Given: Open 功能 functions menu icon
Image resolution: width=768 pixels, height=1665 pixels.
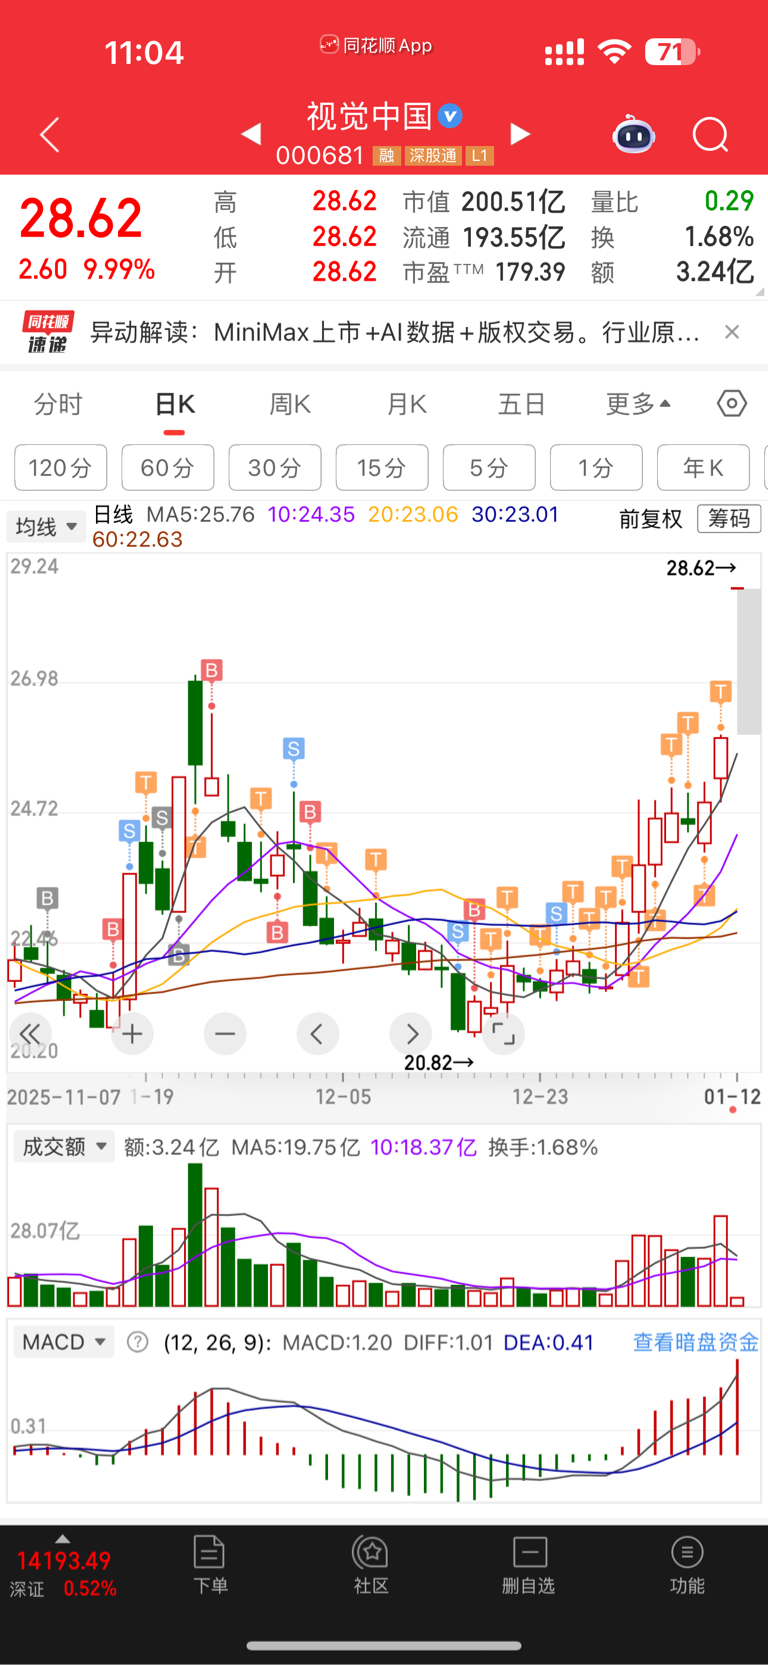Looking at the screenshot, I should point(687,1565).
